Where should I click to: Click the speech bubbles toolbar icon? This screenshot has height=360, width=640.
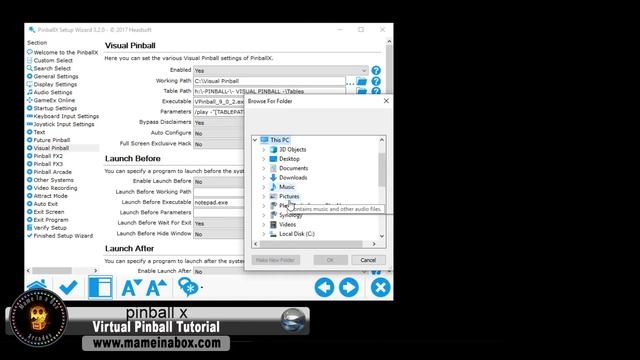[188, 287]
